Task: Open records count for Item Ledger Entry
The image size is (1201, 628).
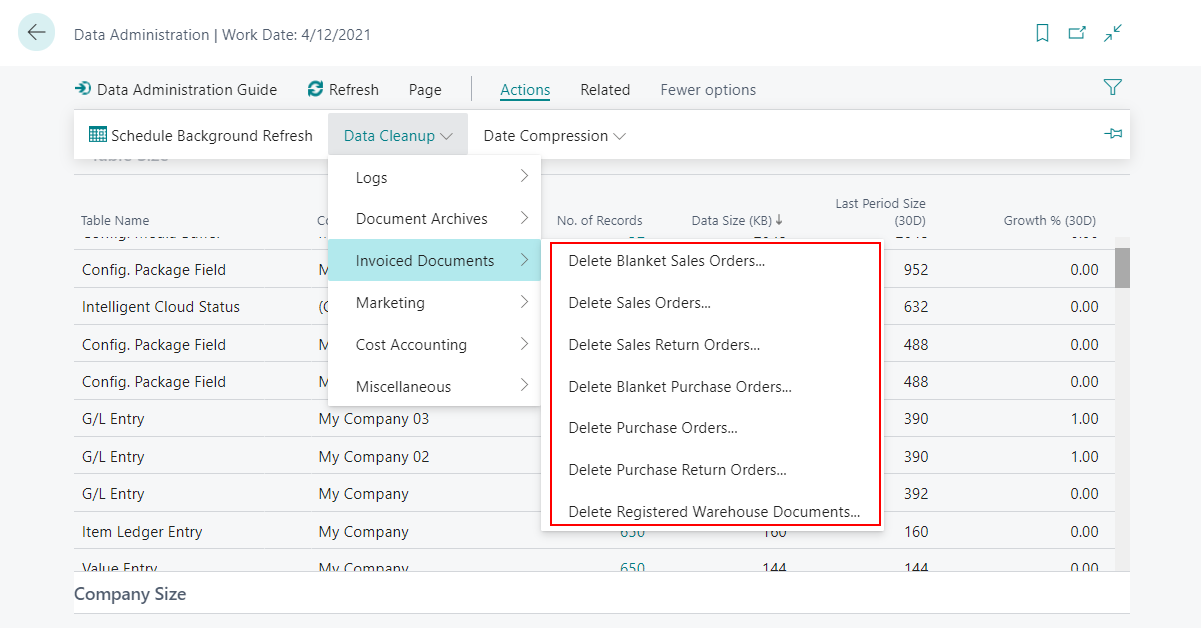Action: coord(631,531)
